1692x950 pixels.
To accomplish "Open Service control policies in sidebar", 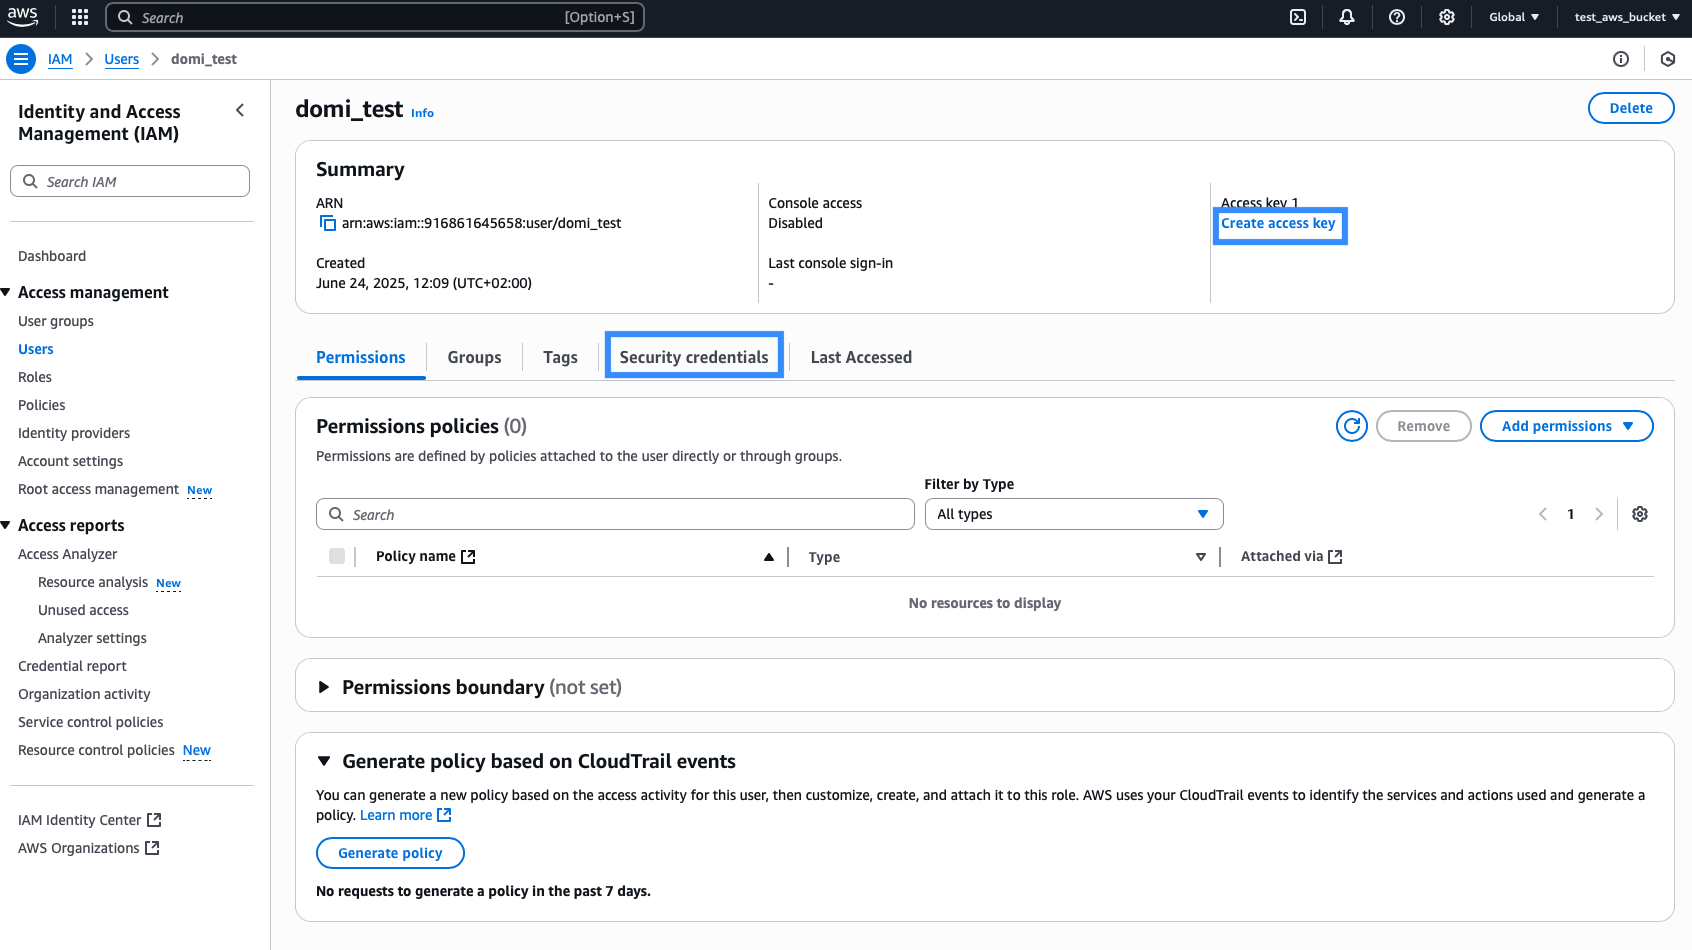I will click(x=91, y=722).
